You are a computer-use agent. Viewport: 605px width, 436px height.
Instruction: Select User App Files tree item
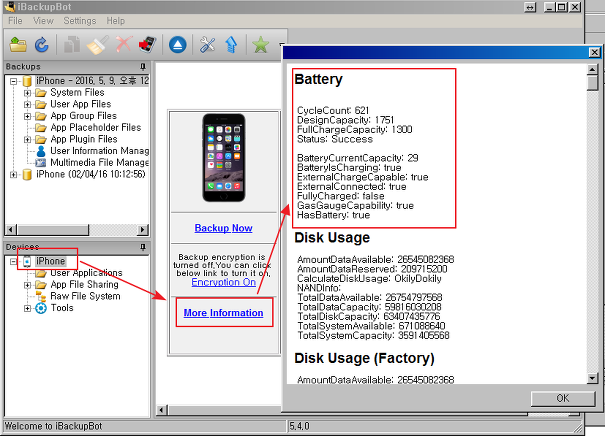click(x=81, y=104)
